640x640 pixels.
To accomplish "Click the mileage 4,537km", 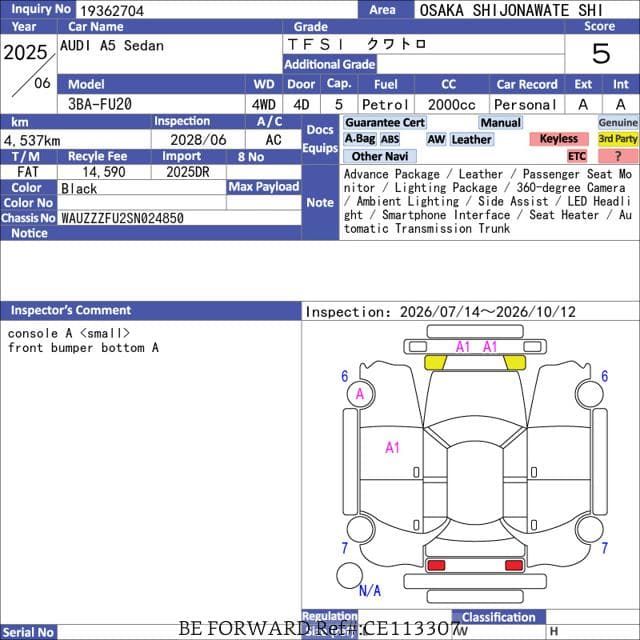I will tap(32, 140).
